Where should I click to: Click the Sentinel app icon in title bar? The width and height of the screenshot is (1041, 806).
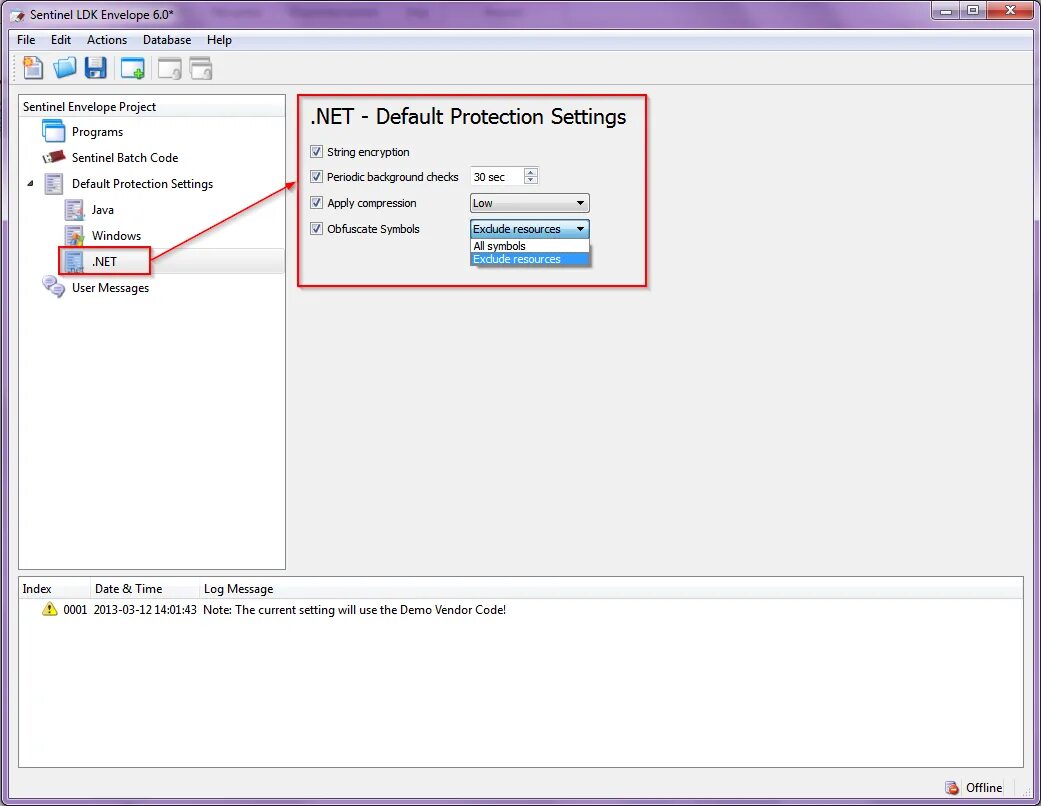(17, 15)
